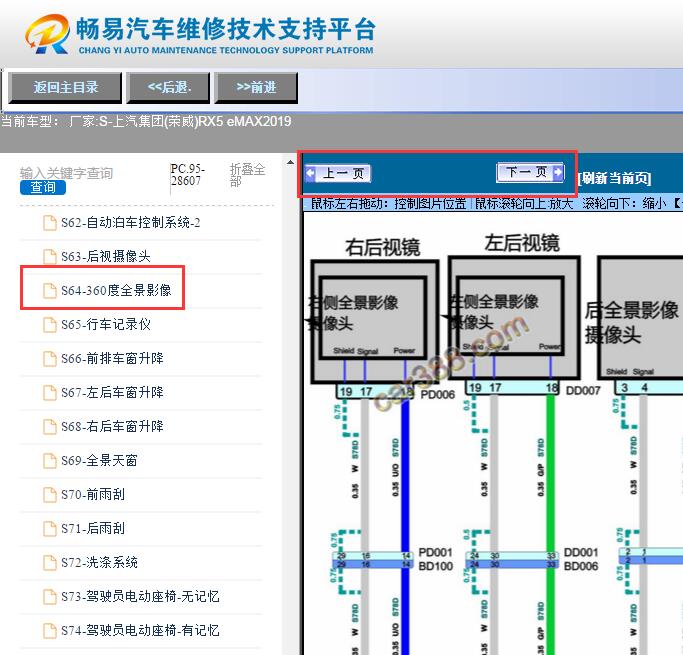Click the PD001 connector label
683x655 pixels.
435,552
